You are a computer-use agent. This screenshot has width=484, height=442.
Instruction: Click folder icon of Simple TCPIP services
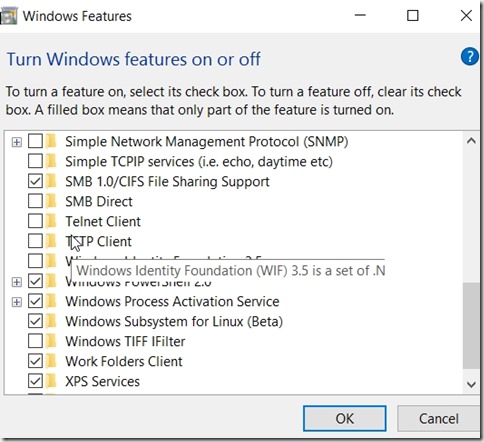(51, 161)
